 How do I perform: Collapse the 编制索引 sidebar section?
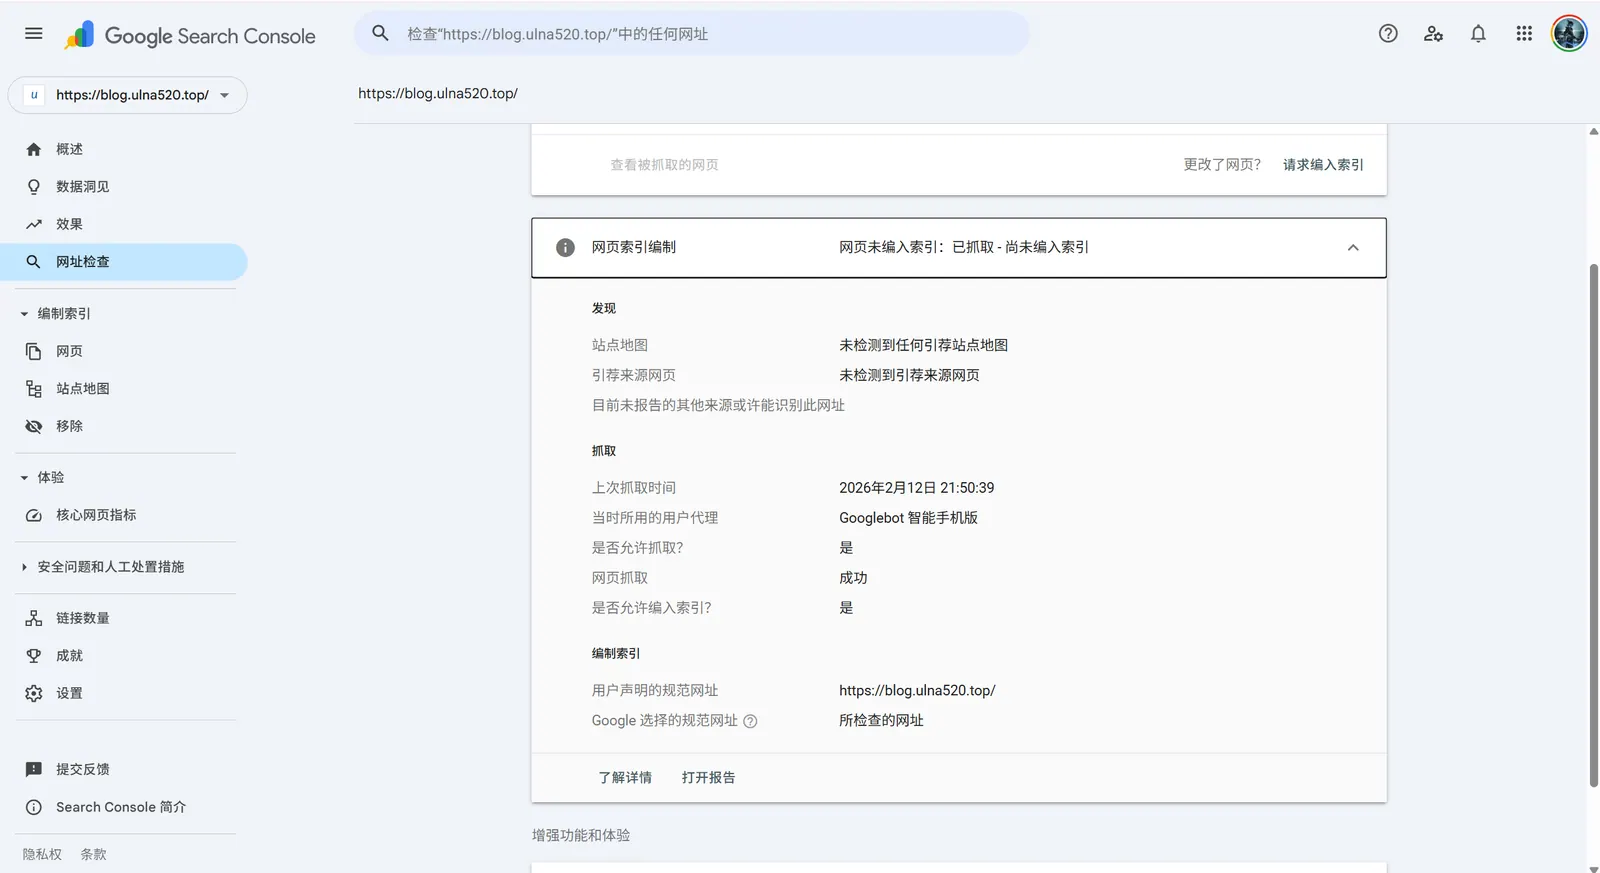(24, 314)
